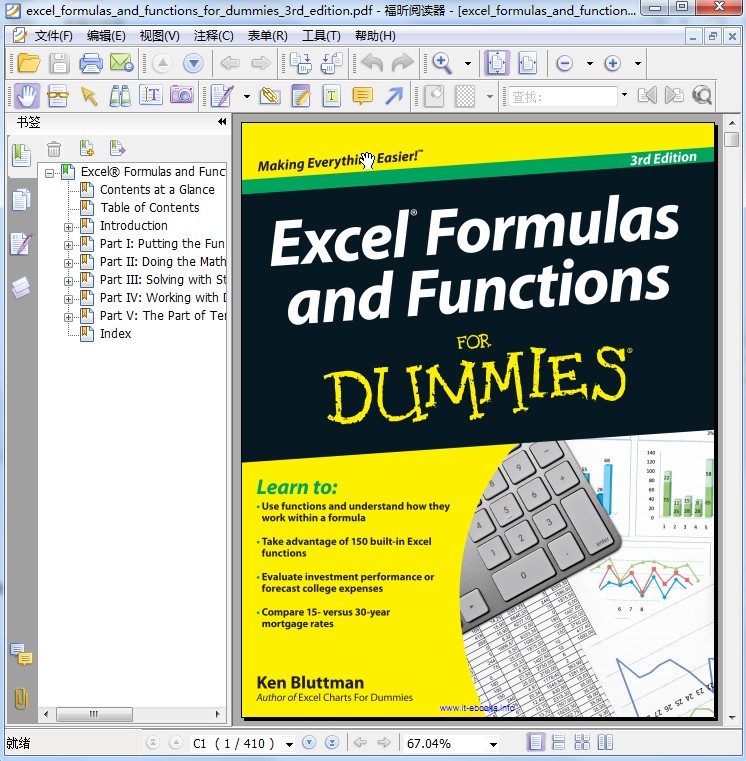
Task: Activate the Snapshot camera tool
Action: point(182,95)
